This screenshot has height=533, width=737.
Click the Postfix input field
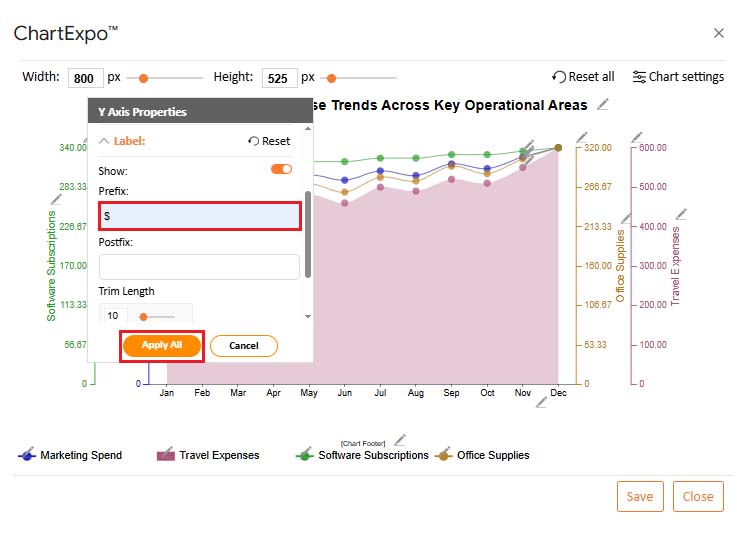[199, 267]
